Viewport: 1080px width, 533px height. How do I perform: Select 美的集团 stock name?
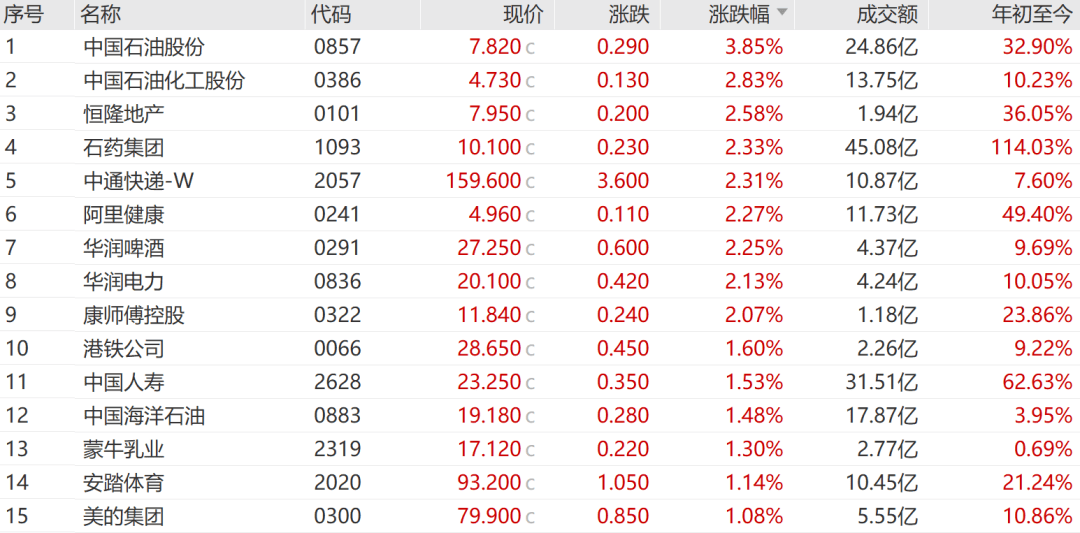coord(123,517)
